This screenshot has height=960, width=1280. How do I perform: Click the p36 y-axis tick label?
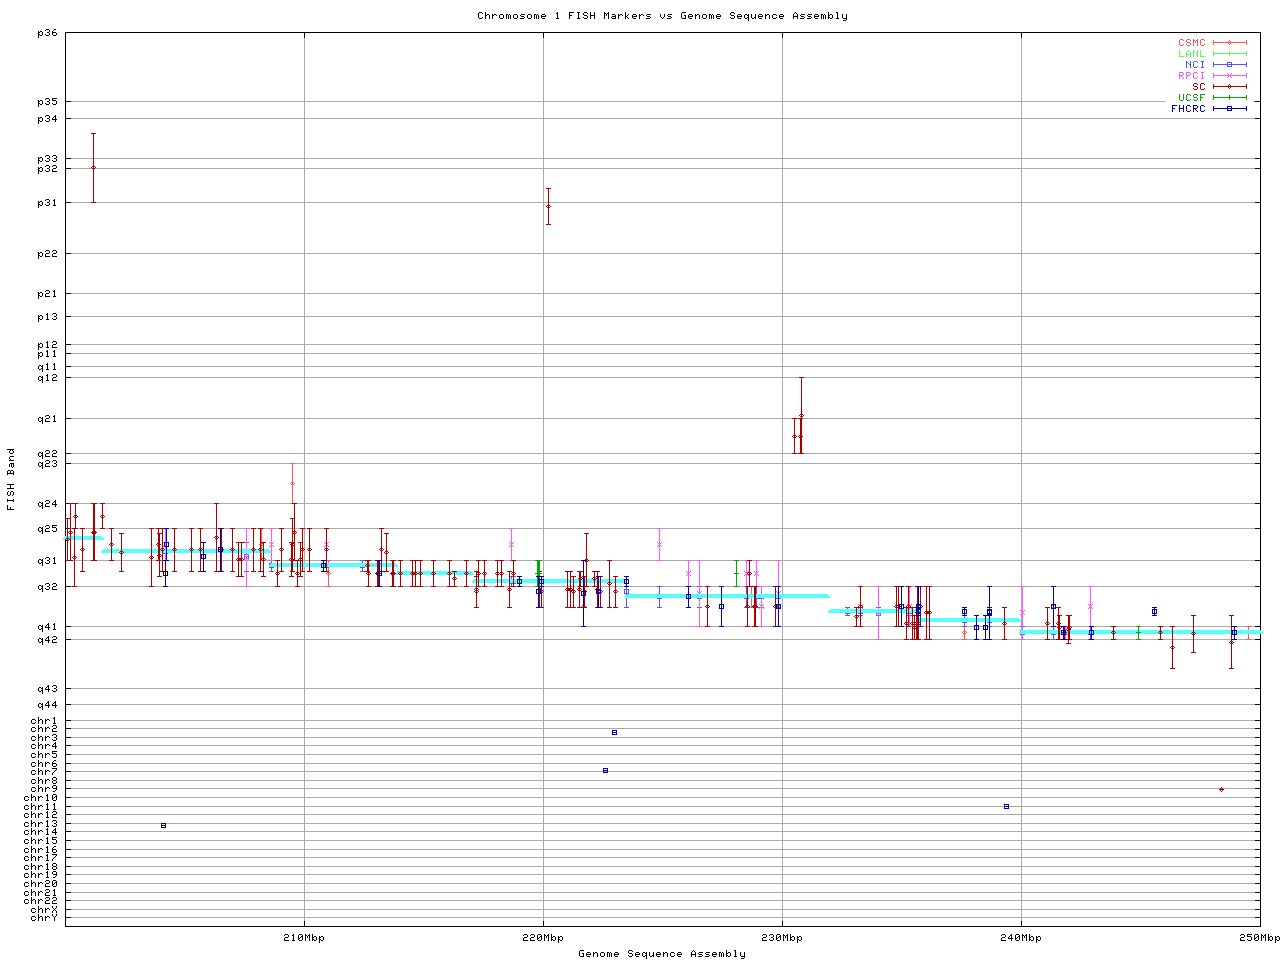click(47, 33)
